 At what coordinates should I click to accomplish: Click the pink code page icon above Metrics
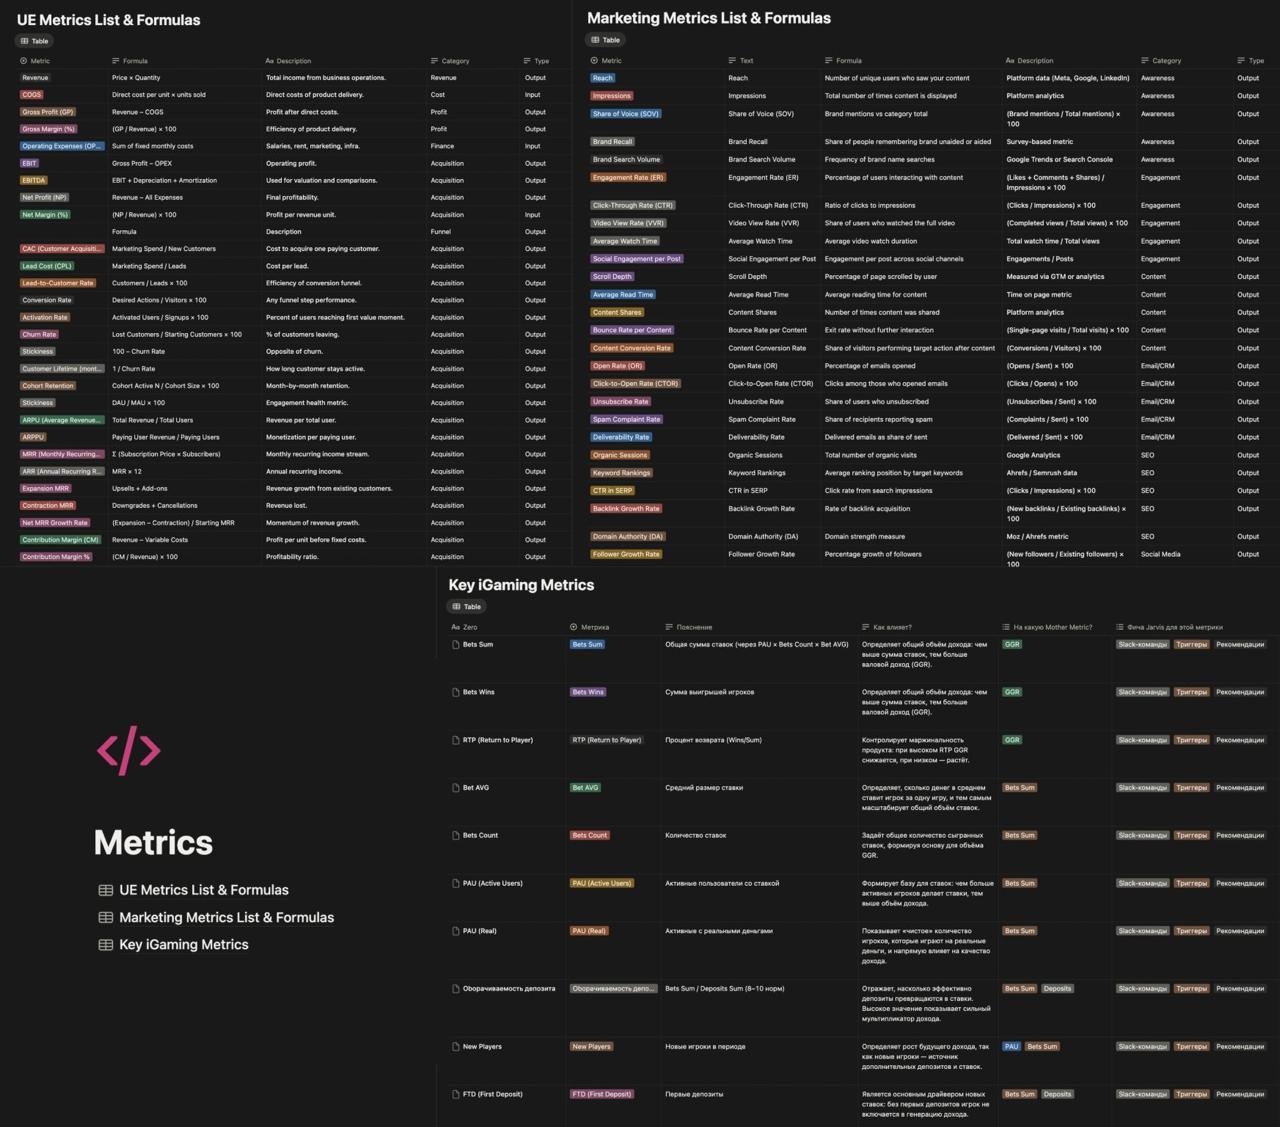128,750
